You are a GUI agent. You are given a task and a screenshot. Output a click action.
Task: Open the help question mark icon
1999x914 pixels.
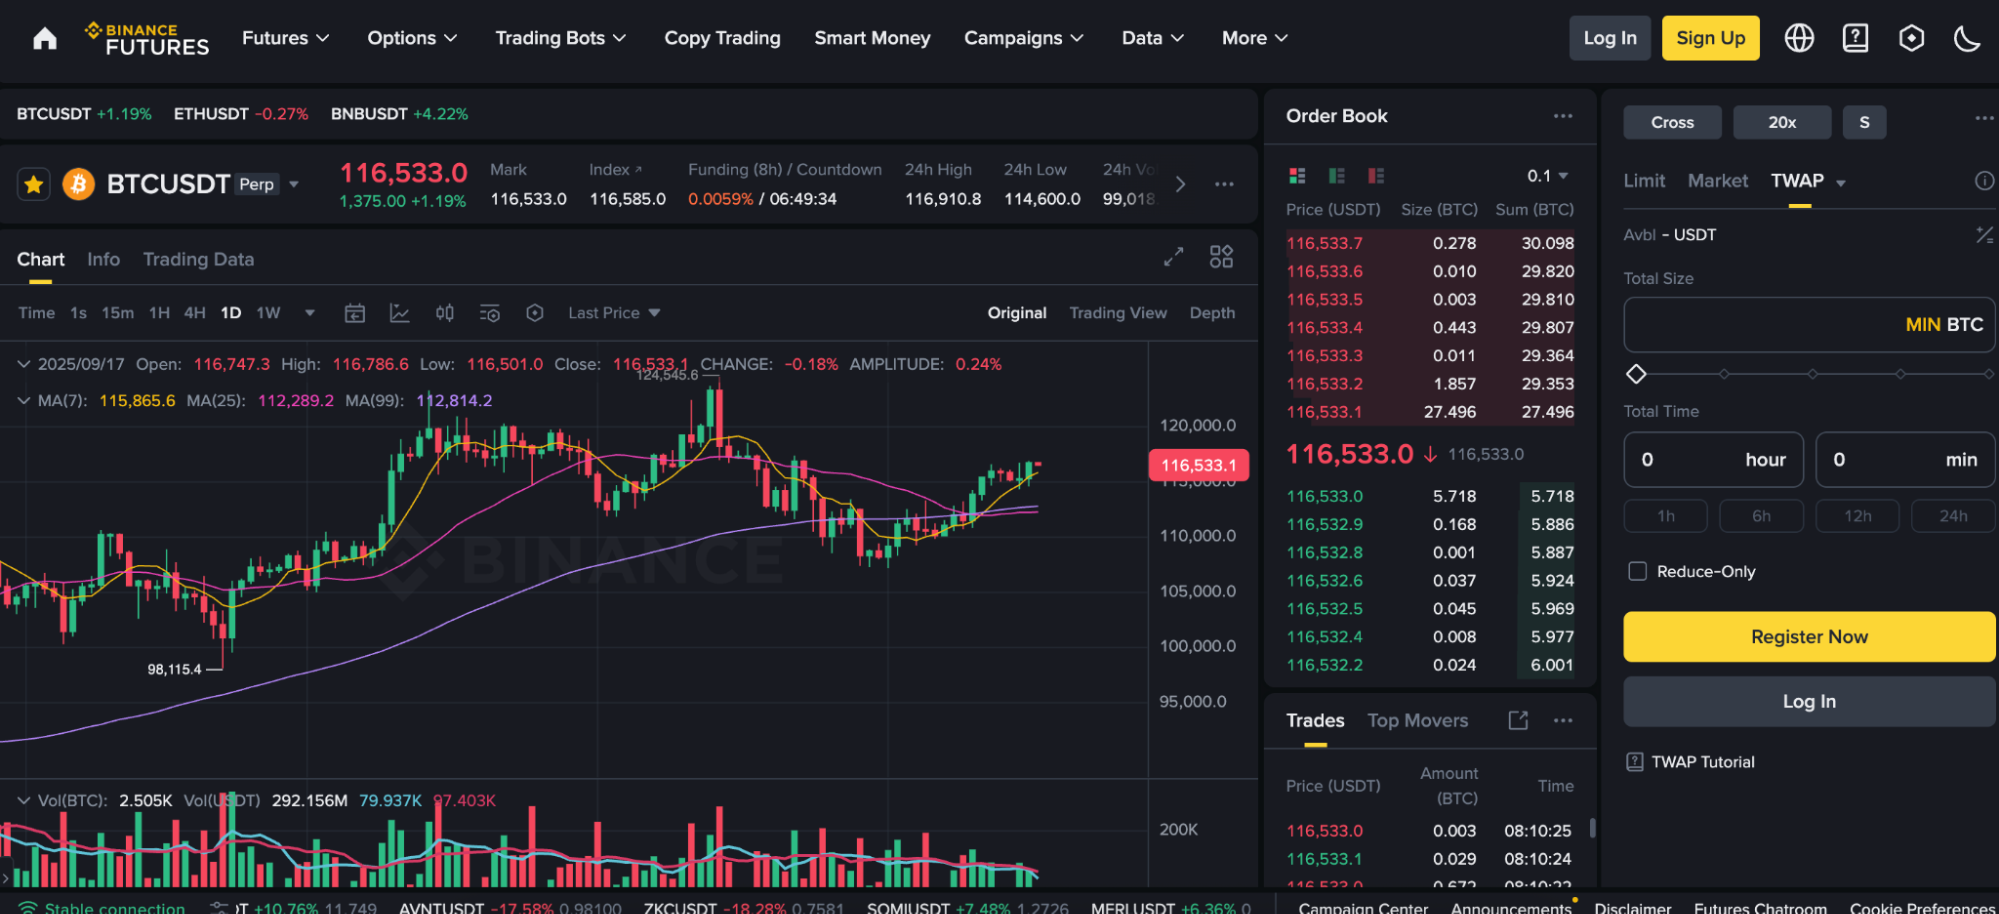[1855, 38]
